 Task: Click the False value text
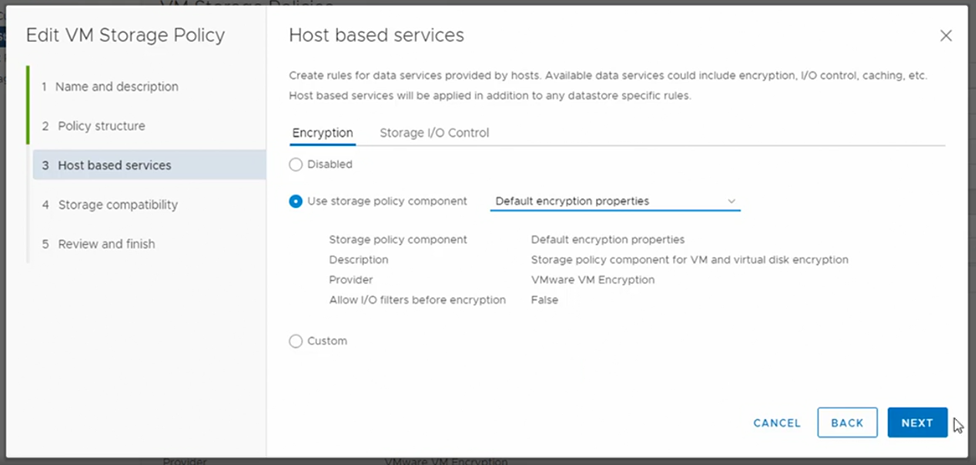click(544, 300)
